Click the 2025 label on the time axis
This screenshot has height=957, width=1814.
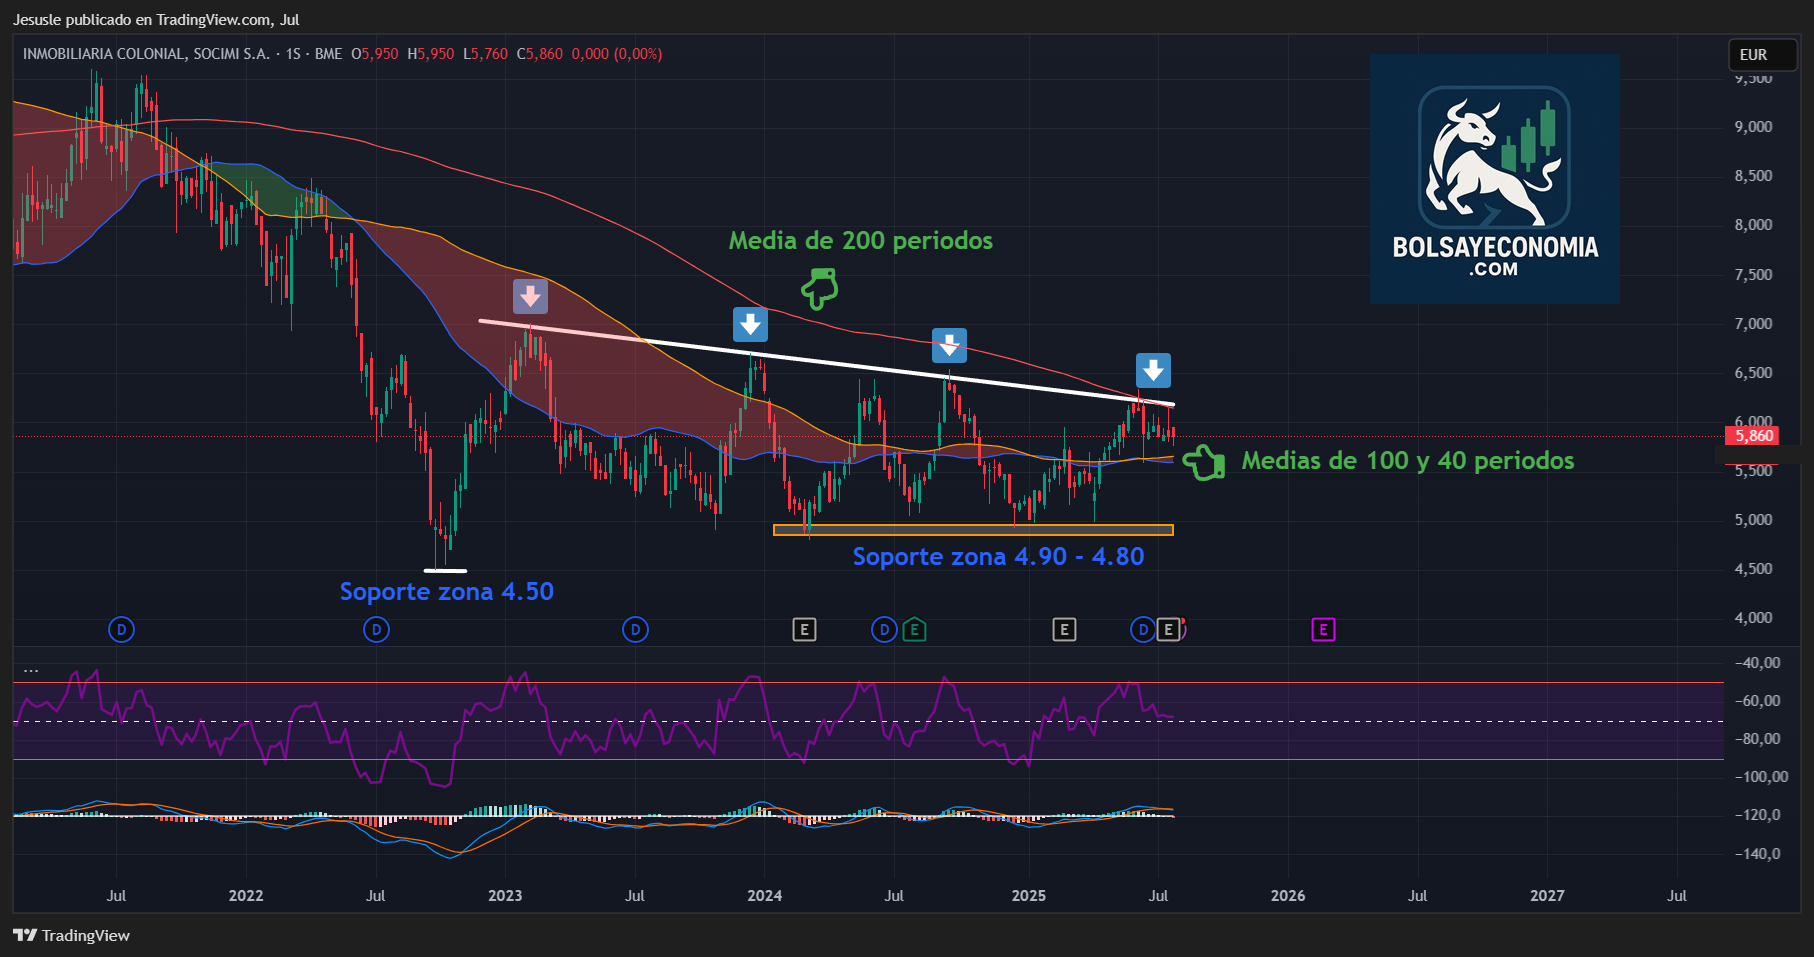1029,896
